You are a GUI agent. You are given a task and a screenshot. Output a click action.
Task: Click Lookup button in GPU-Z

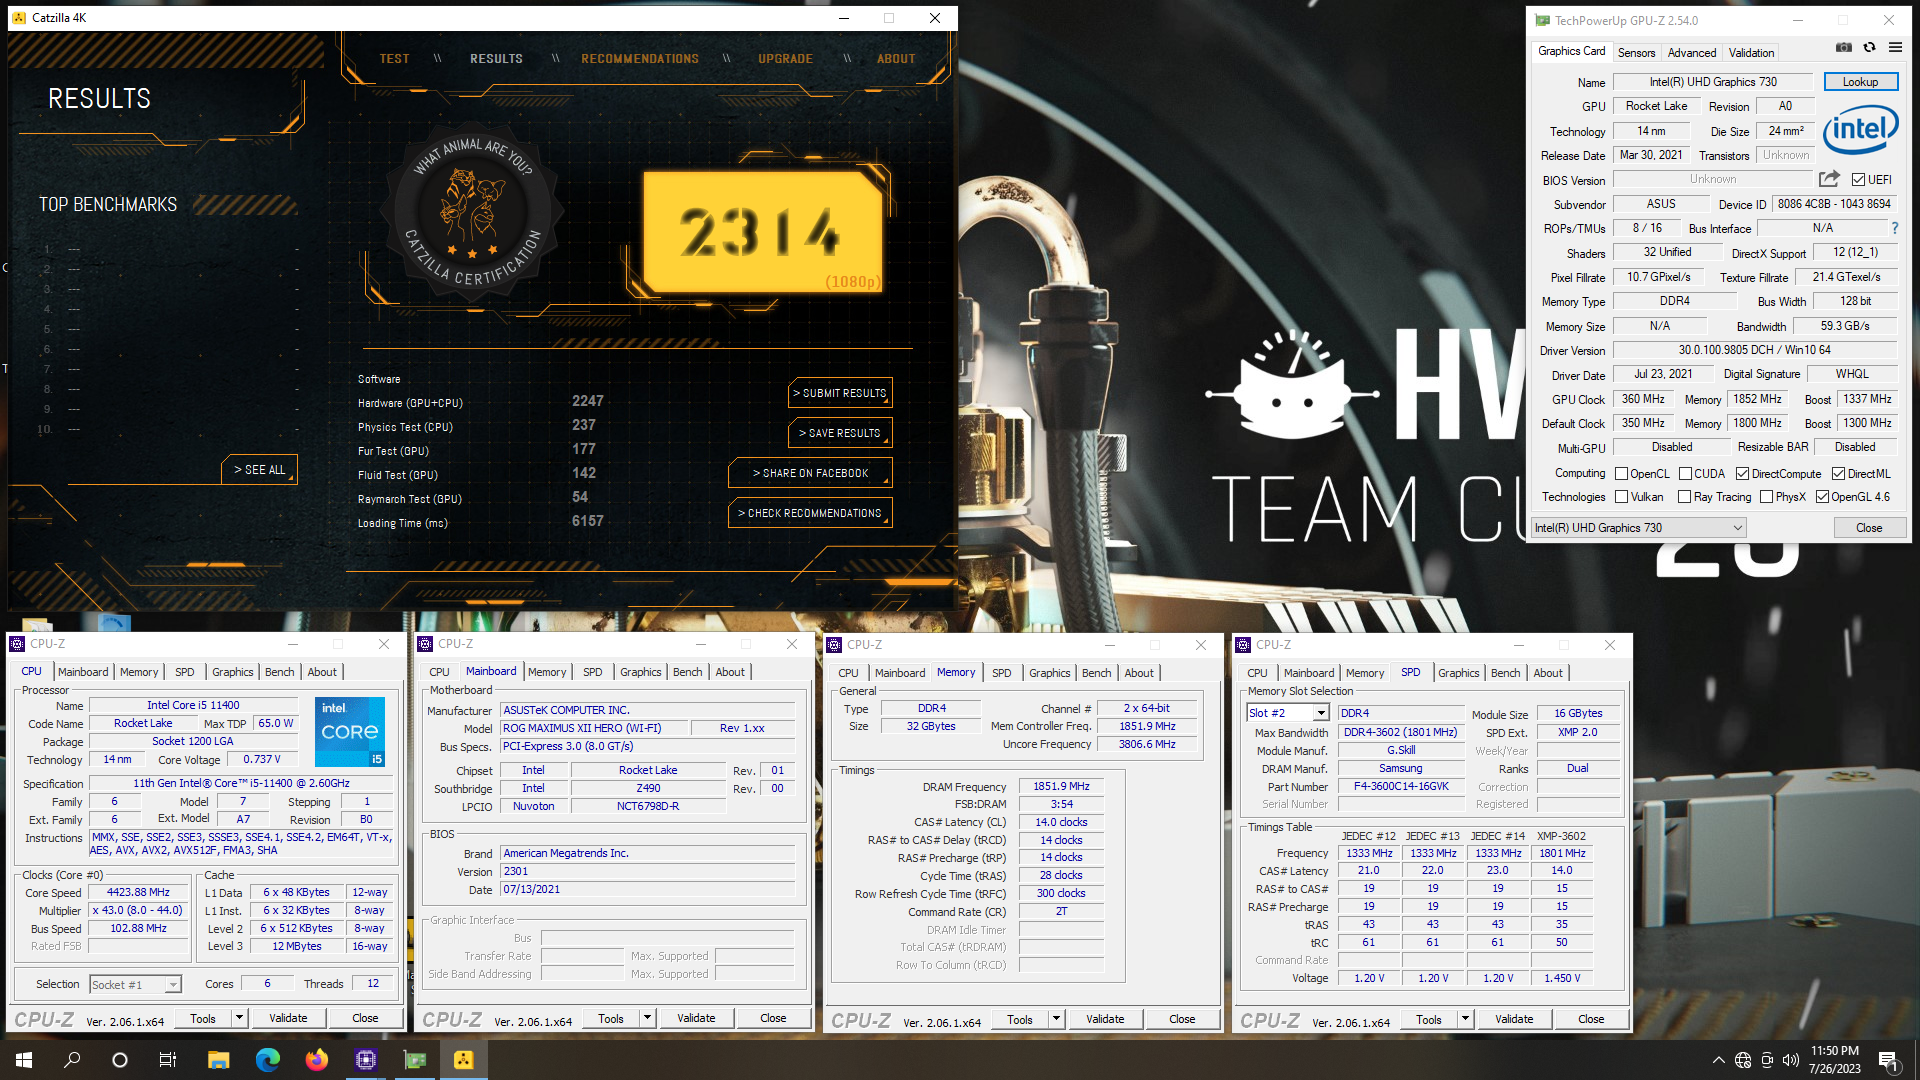pyautogui.click(x=1860, y=82)
